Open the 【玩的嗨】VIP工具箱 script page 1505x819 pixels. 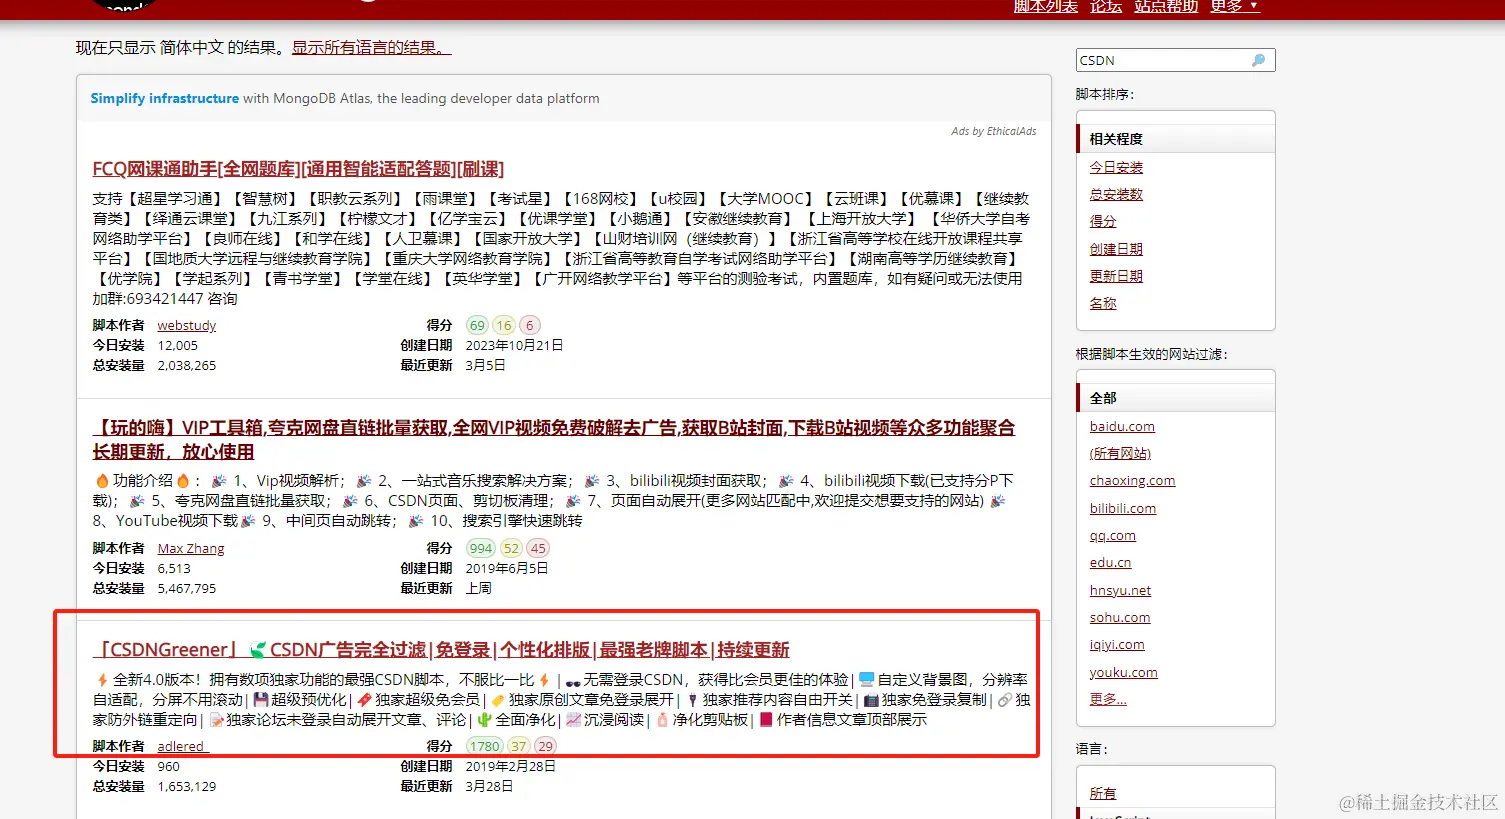pyautogui.click(x=553, y=439)
